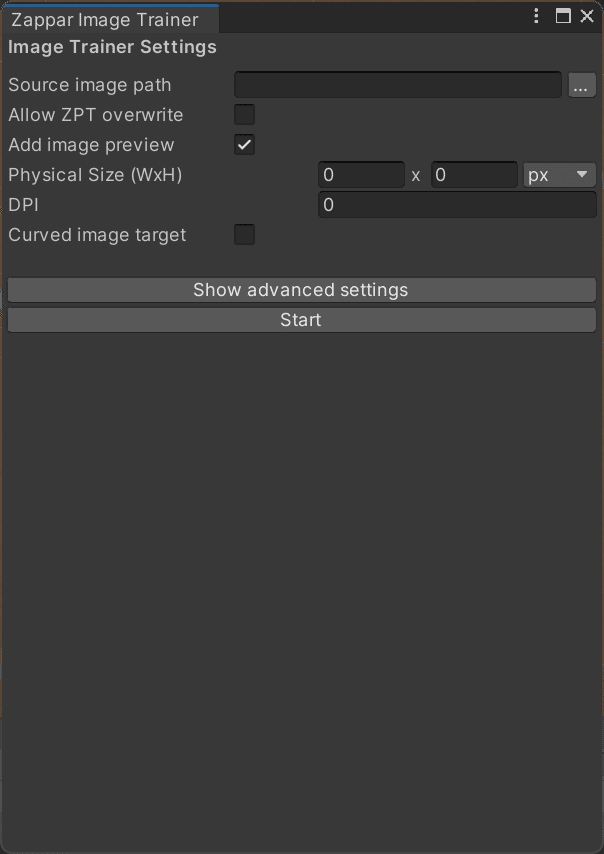This screenshot has width=604, height=854.
Task: Expand the advanced settings section
Action: point(301,289)
